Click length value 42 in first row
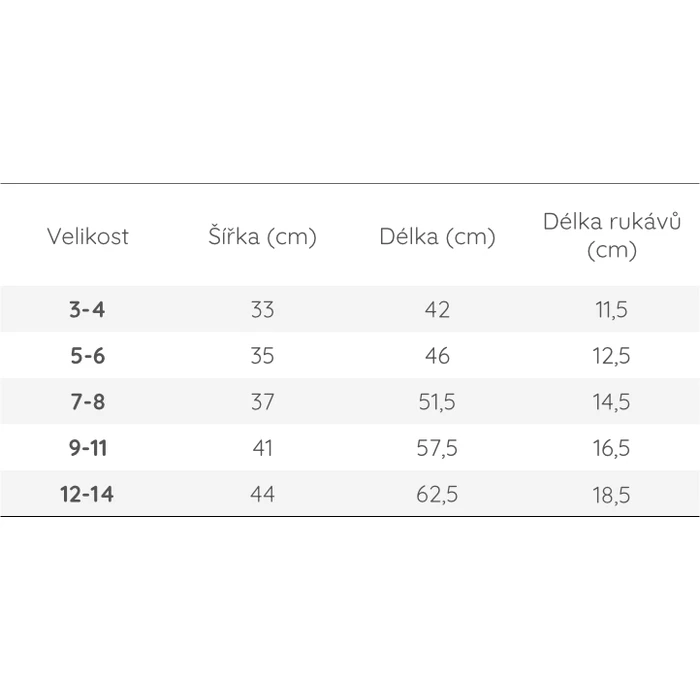This screenshot has height=700, width=700. (437, 309)
